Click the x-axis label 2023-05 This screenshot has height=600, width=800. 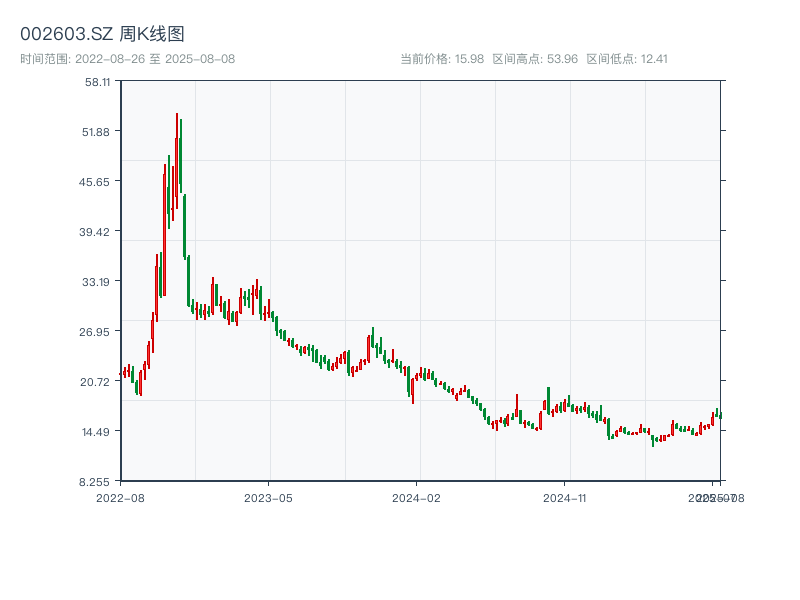pos(268,498)
